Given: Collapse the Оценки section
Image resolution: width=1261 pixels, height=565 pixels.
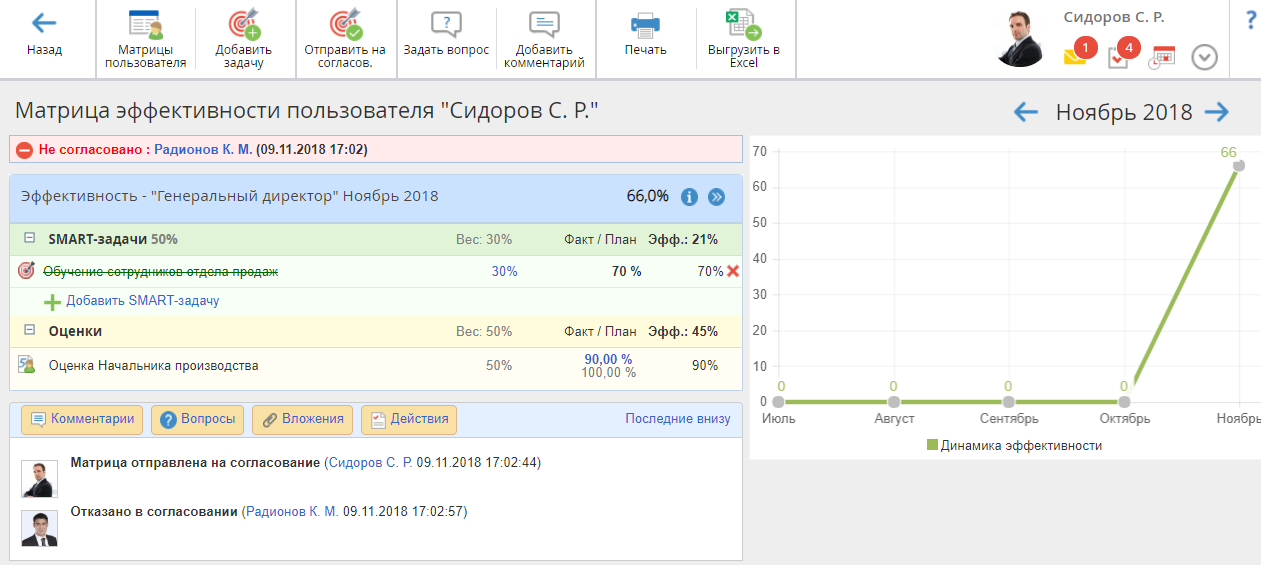Looking at the screenshot, I should tap(29, 331).
